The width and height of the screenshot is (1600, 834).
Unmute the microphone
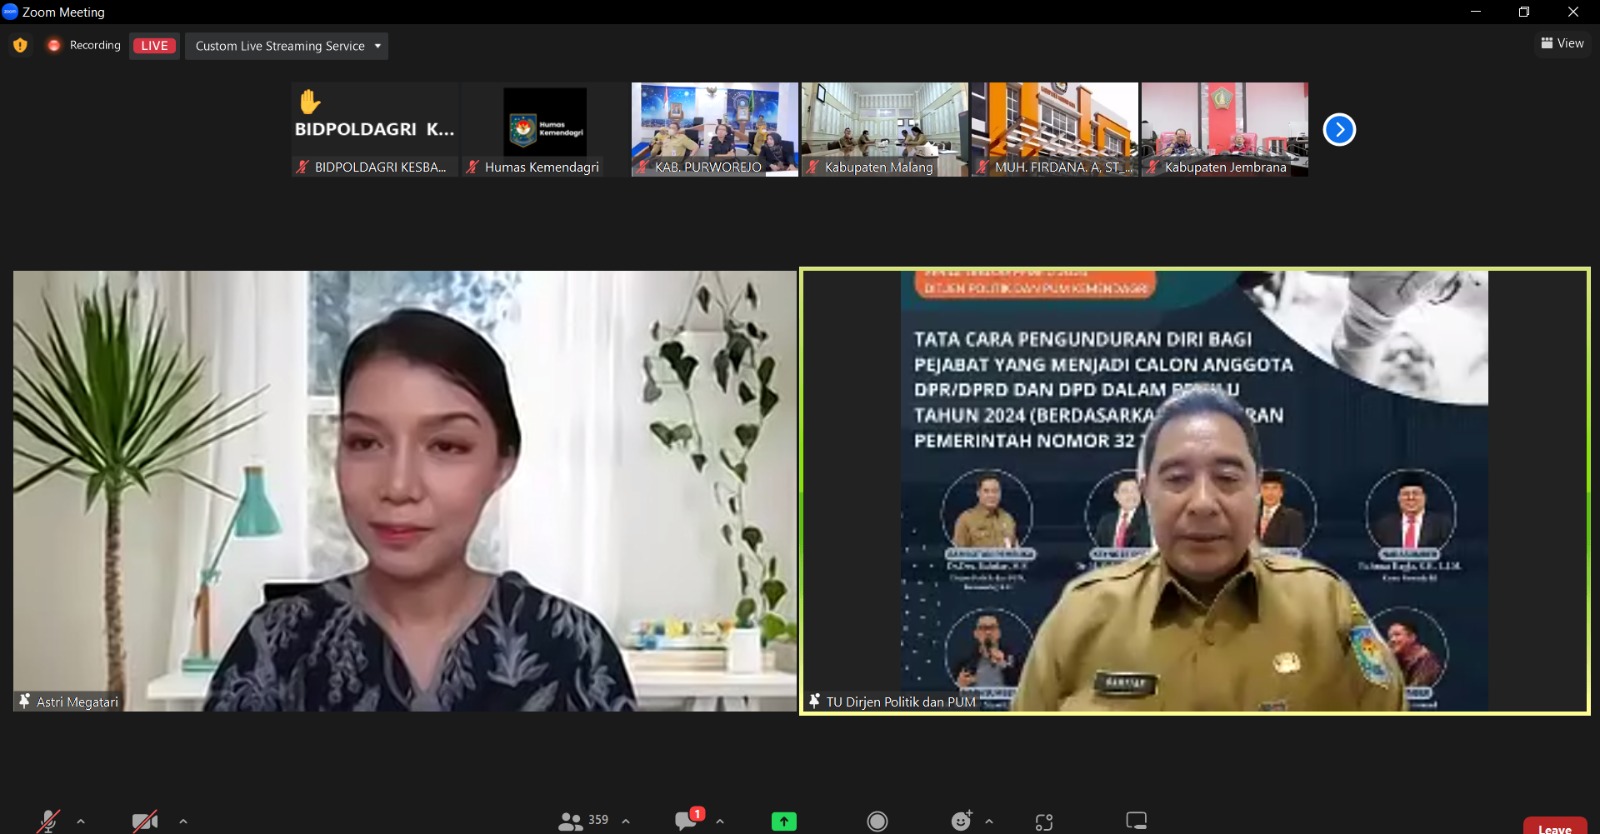[48, 821]
